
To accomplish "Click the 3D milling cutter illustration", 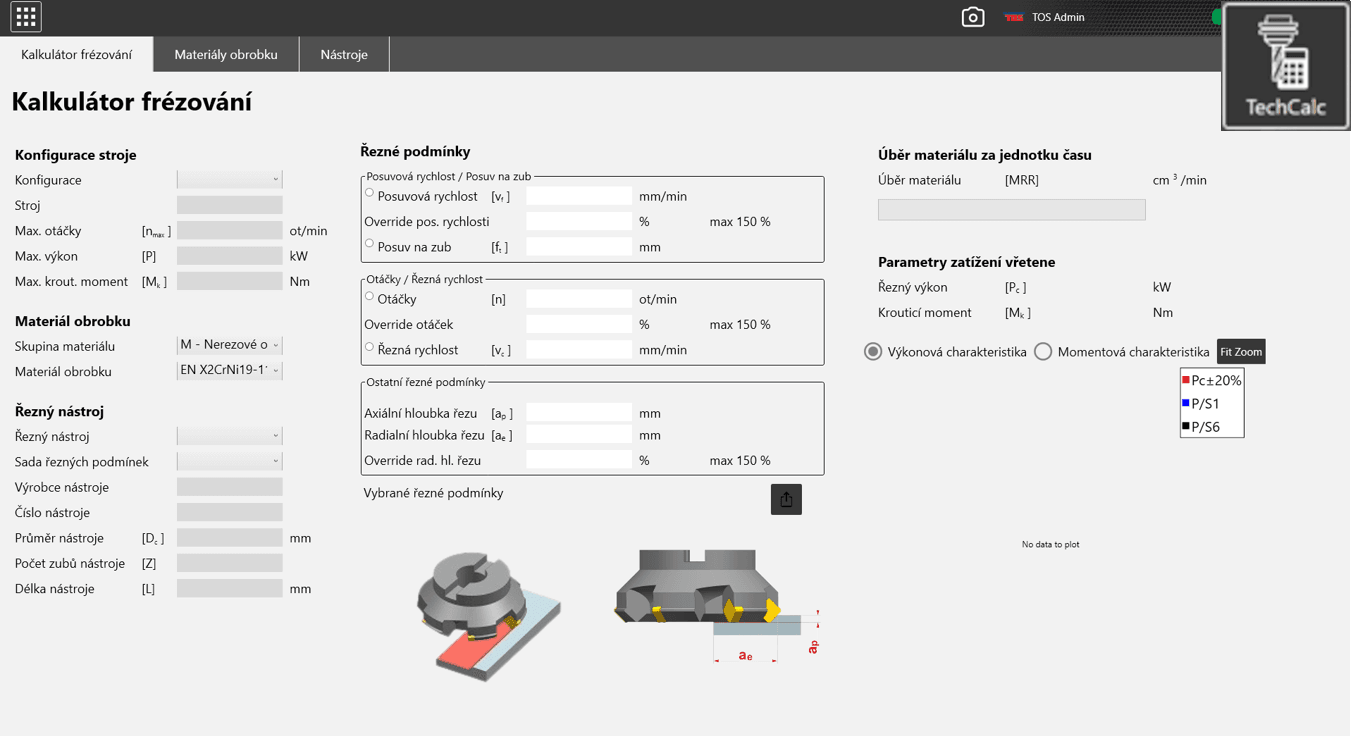I will click(488, 614).
